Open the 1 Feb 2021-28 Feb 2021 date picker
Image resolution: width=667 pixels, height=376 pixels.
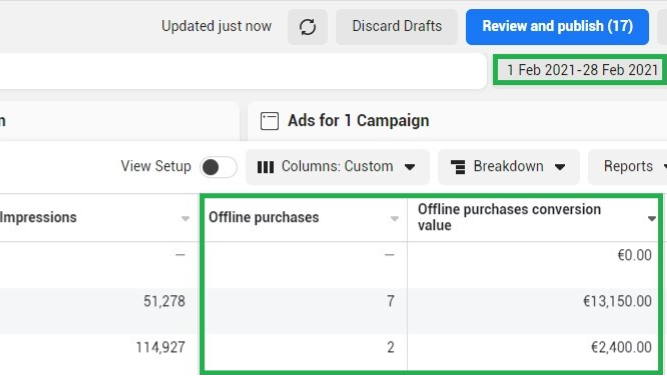581,70
